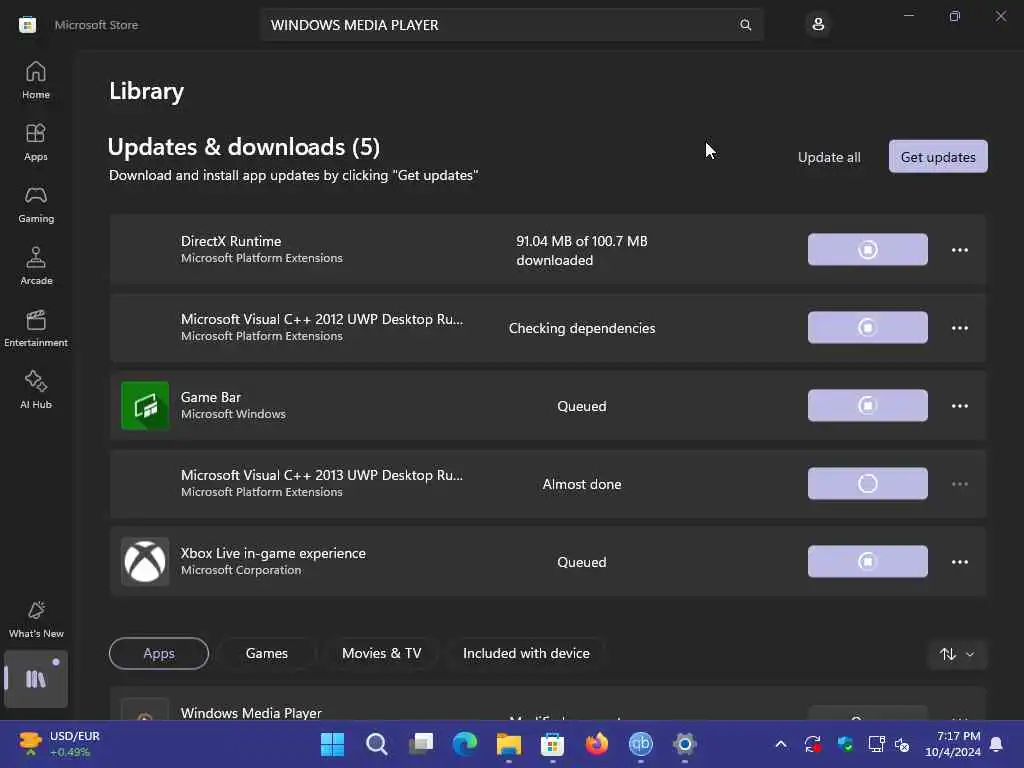The image size is (1024, 768).
Task: Open the USD/EUR widget on taskbar
Action: [x=58, y=744]
